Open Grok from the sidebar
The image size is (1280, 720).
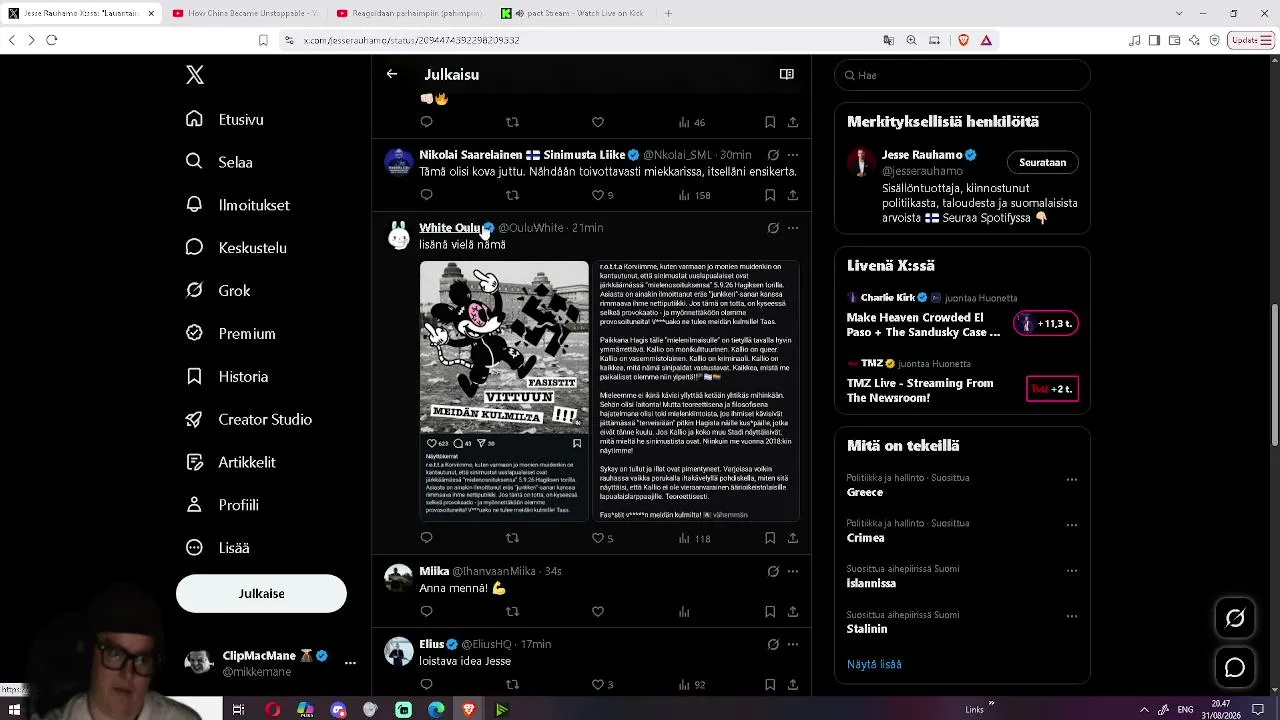[x=219, y=291]
